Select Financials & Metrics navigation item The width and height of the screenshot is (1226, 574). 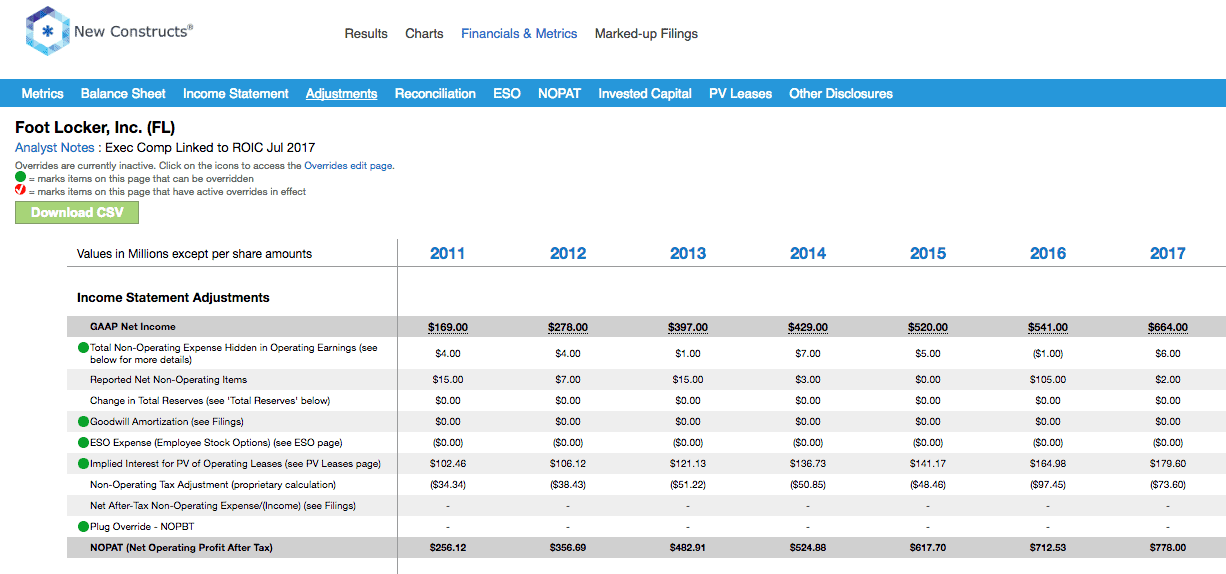click(519, 34)
